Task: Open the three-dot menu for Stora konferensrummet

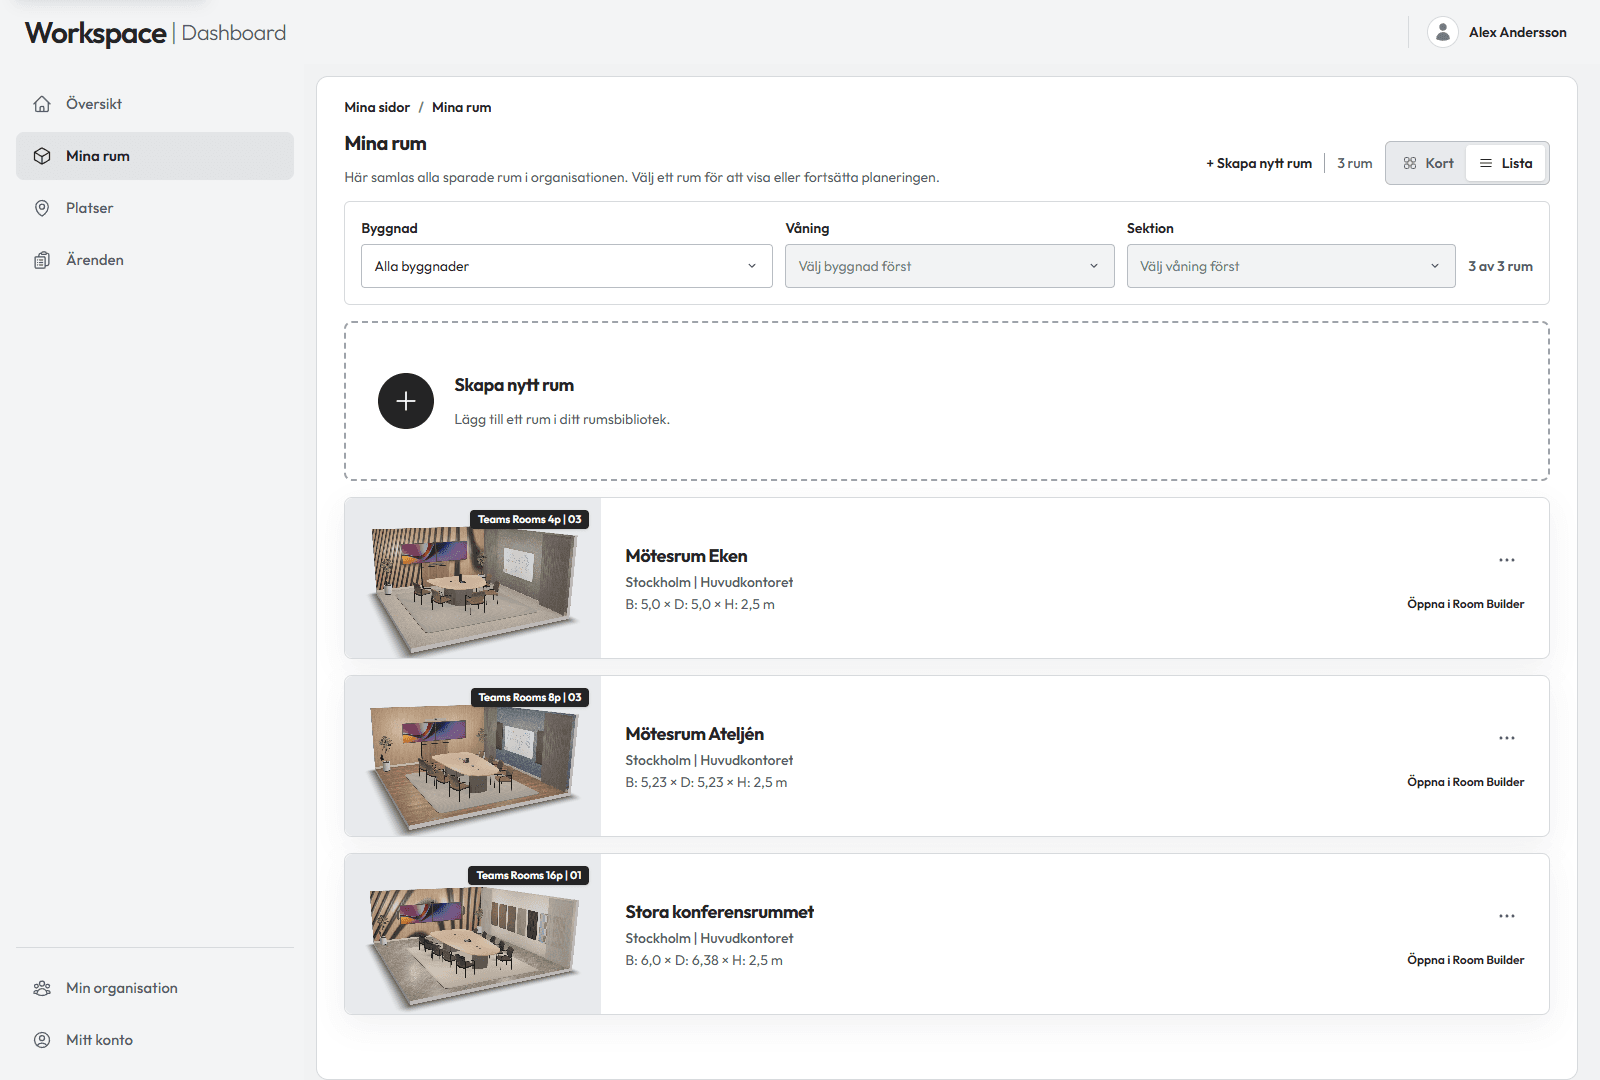Action: click(x=1507, y=916)
